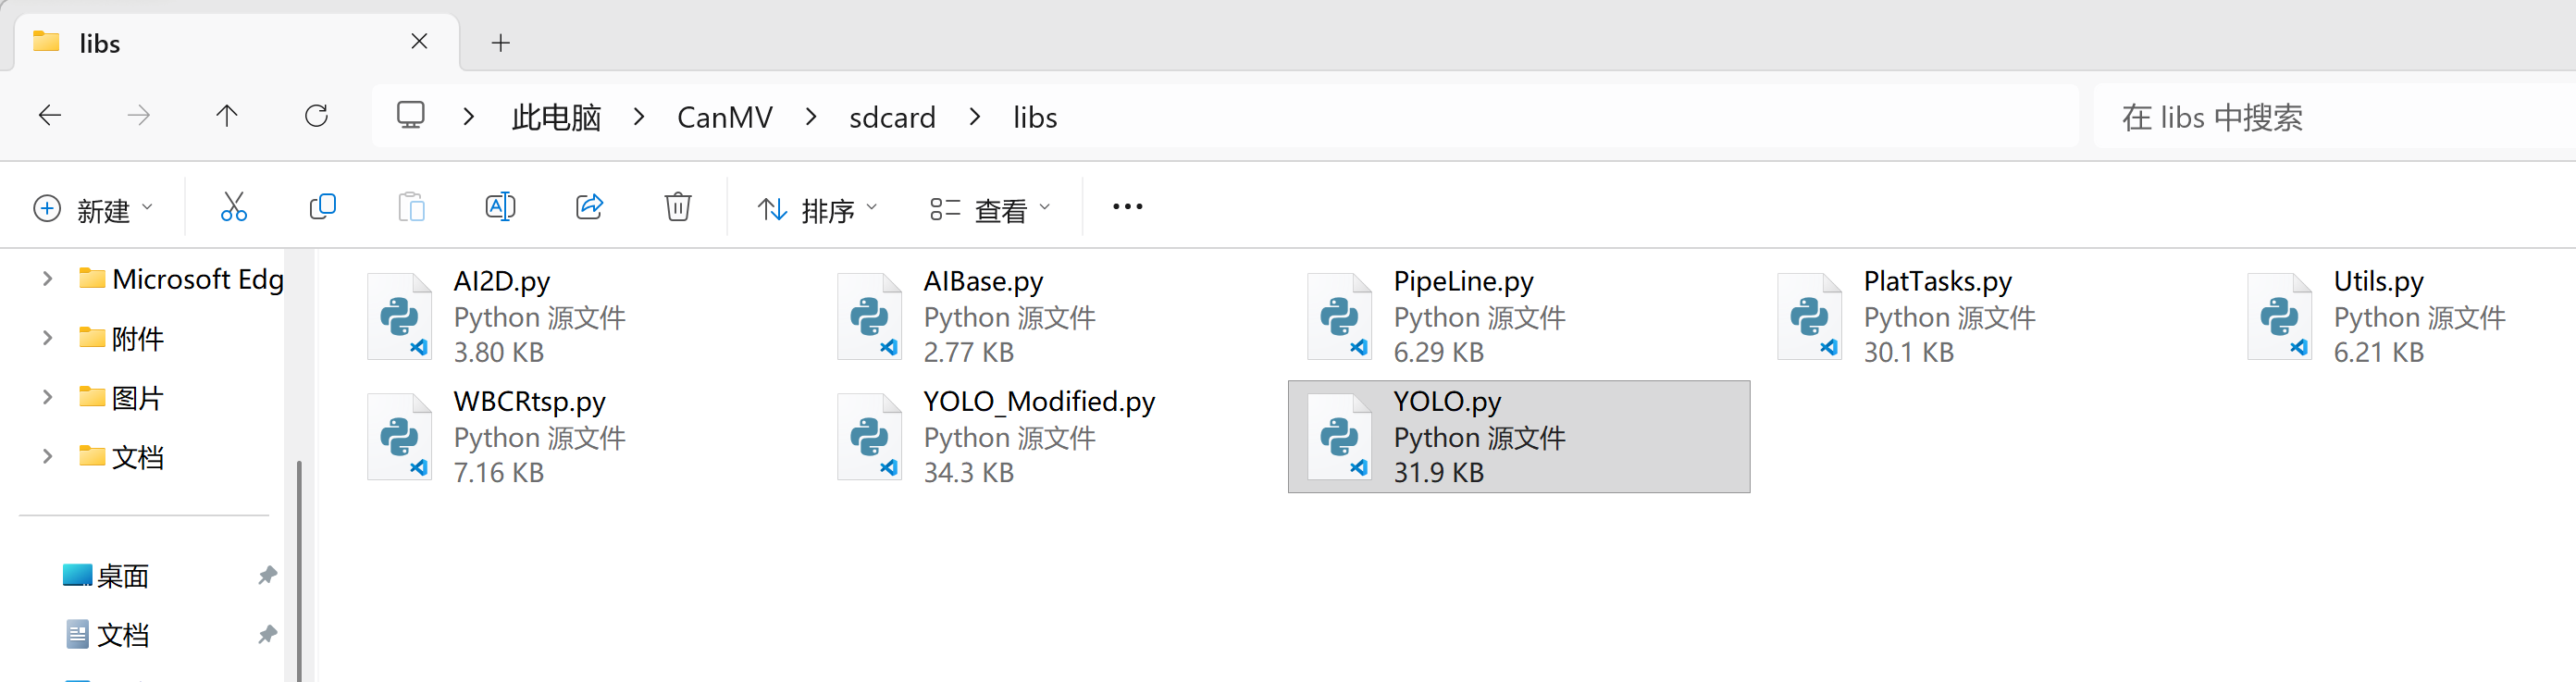The height and width of the screenshot is (682, 2576).
Task: Navigate to CanMV in breadcrumb
Action: tap(724, 117)
